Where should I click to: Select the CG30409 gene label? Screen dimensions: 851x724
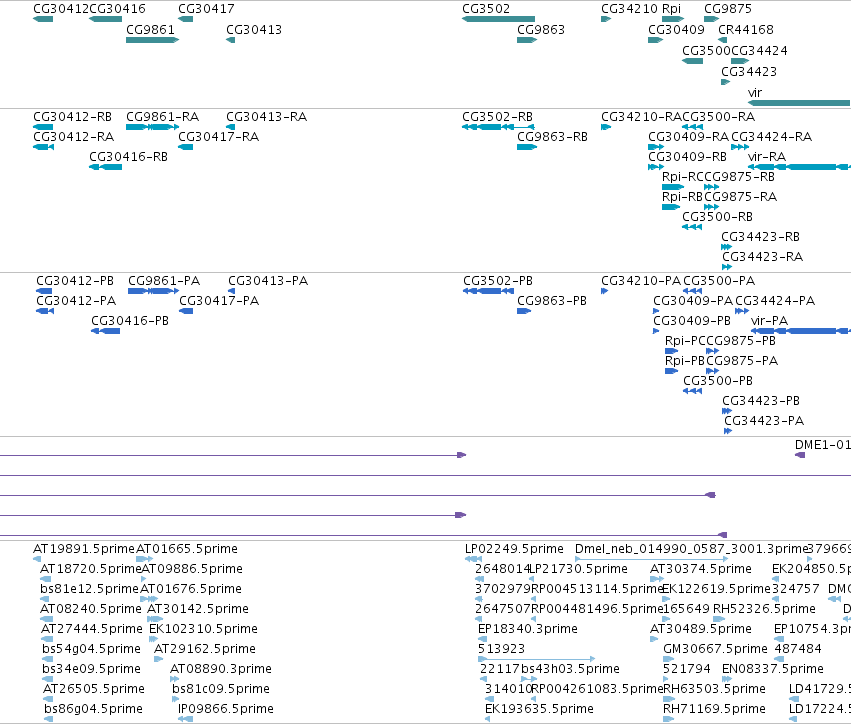coord(676,30)
